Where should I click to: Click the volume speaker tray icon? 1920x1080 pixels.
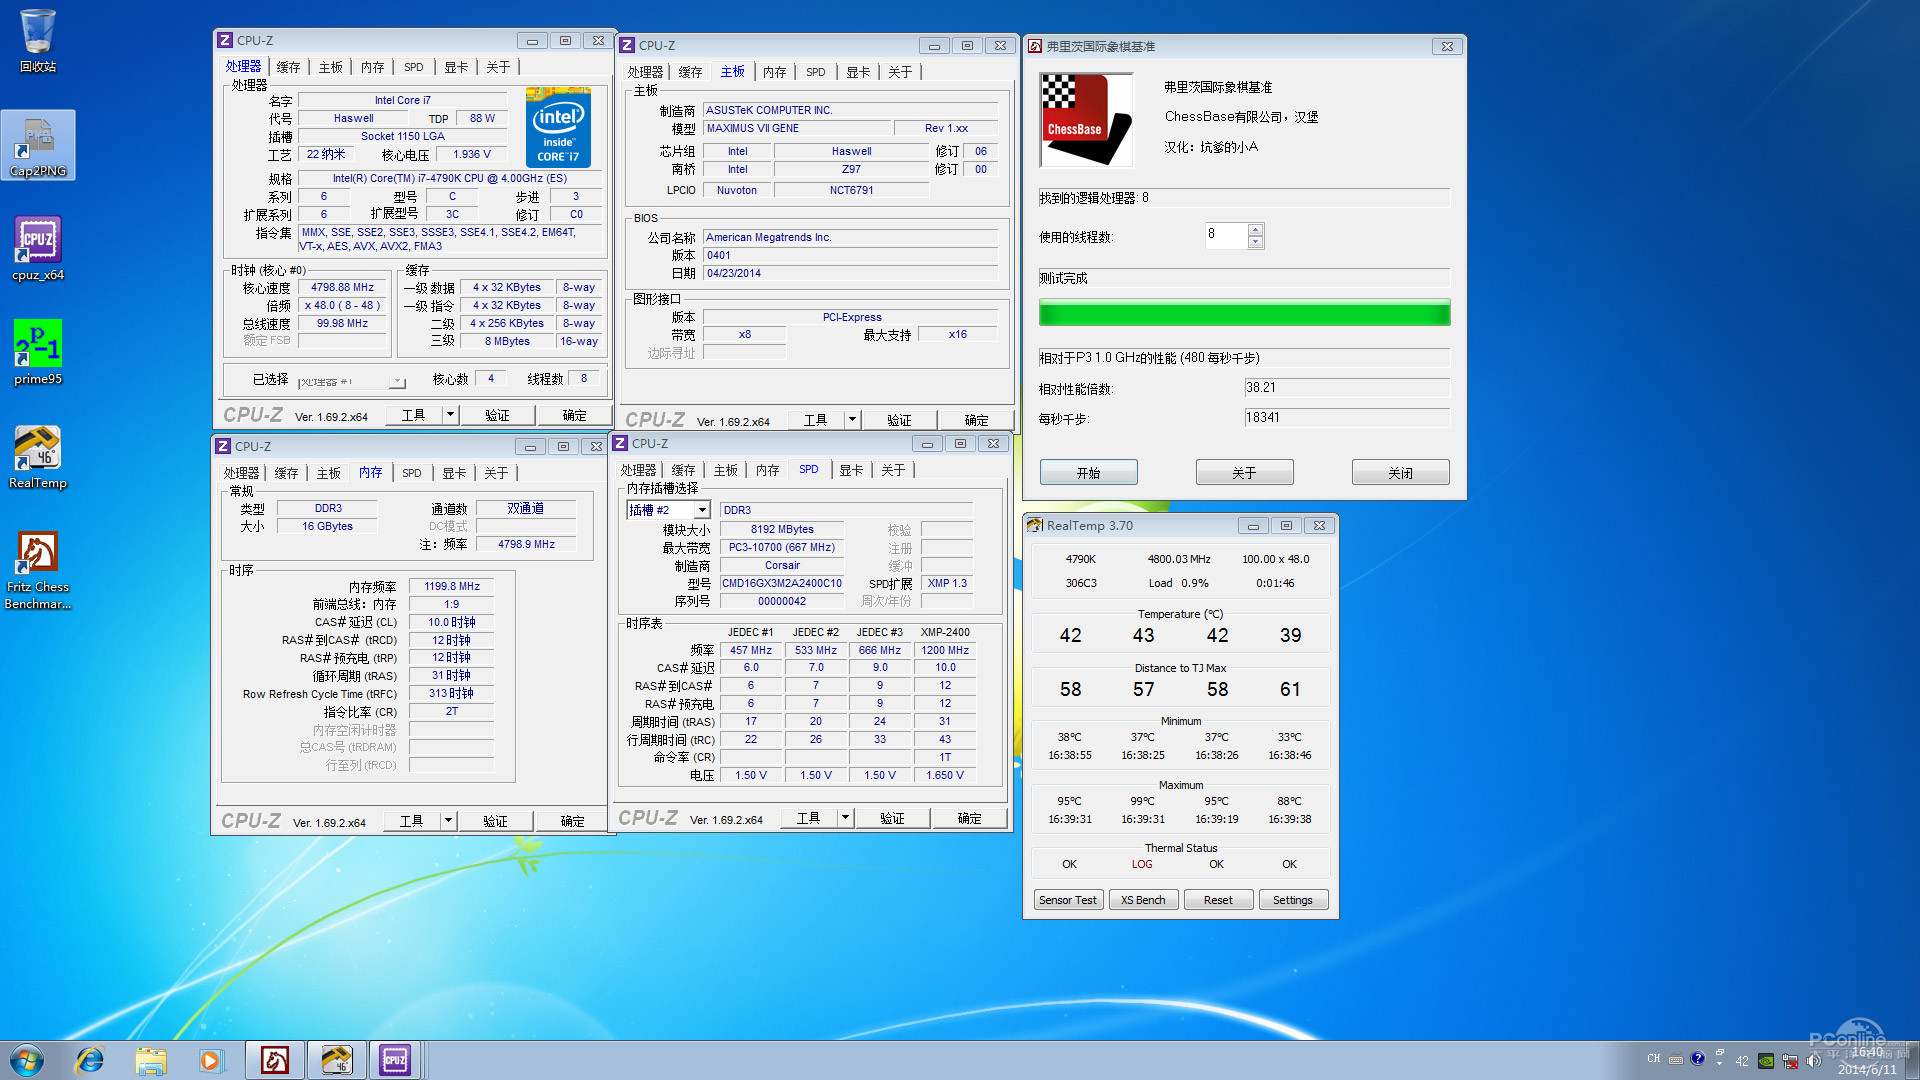[x=1813, y=1060]
